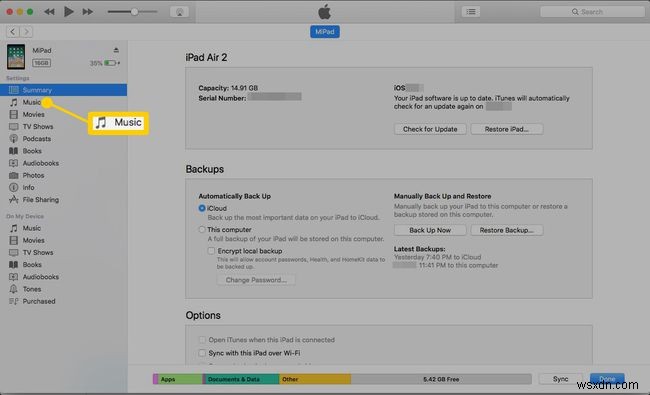Click the Other storage segment
This screenshot has width=650, height=395.
point(315,379)
